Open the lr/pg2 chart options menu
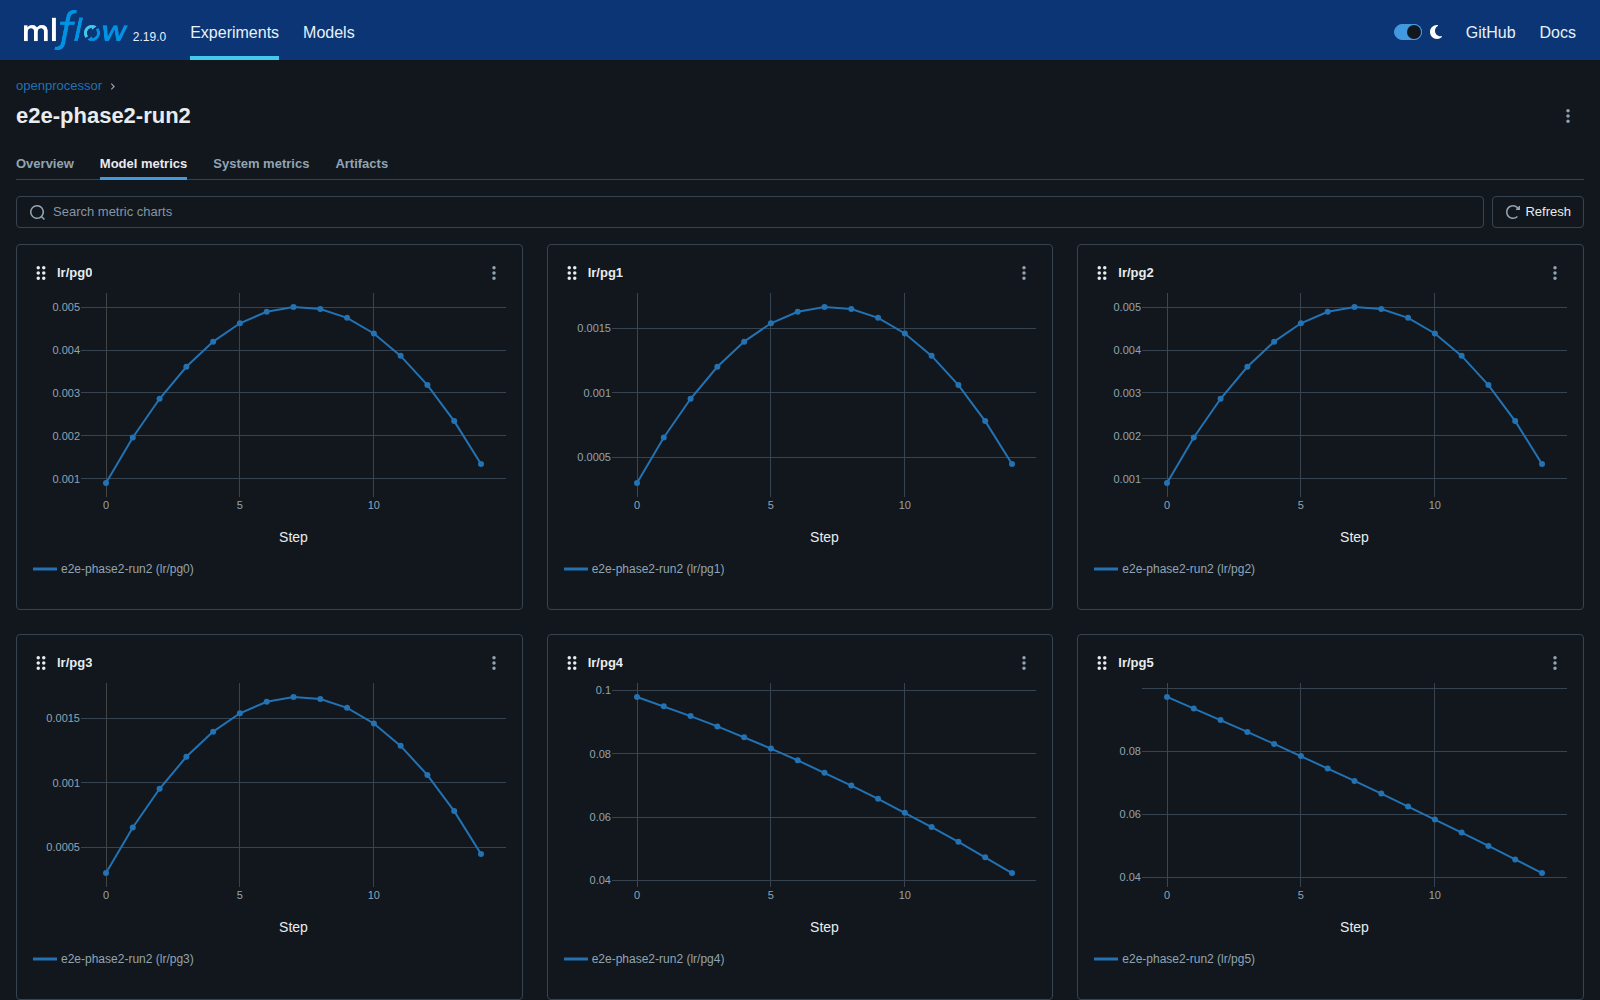 point(1555,273)
